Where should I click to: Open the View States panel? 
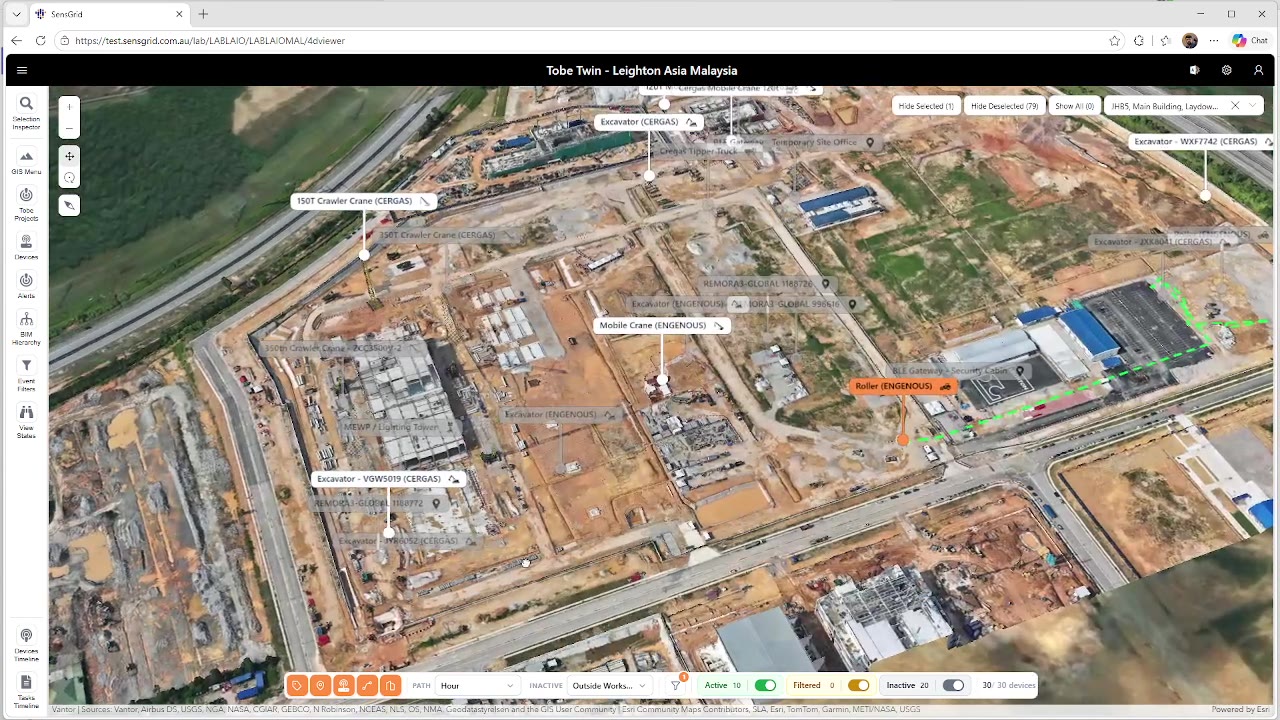[26, 421]
